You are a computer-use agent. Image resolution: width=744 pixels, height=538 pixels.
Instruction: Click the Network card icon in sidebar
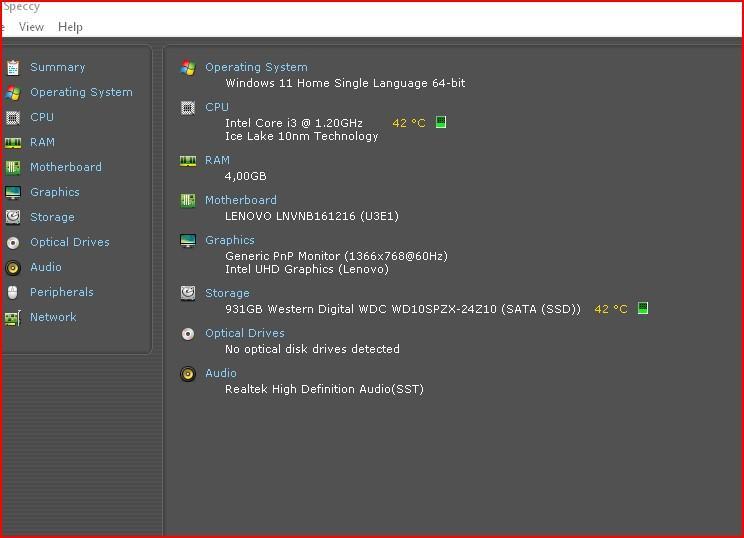[13, 318]
